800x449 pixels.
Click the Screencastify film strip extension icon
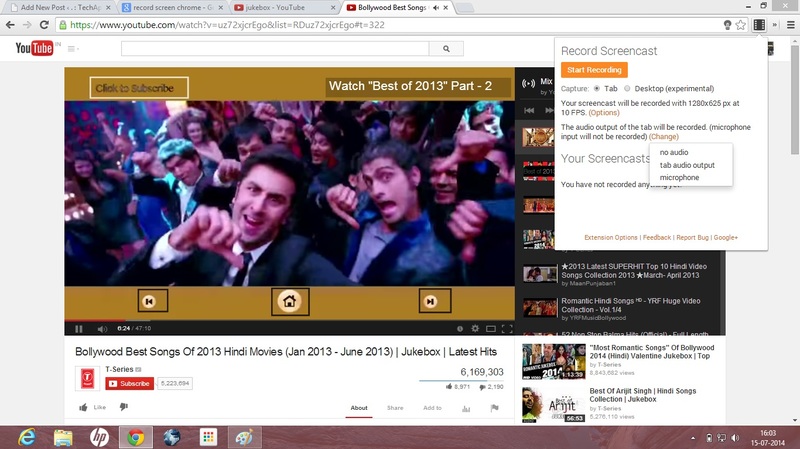[759, 24]
